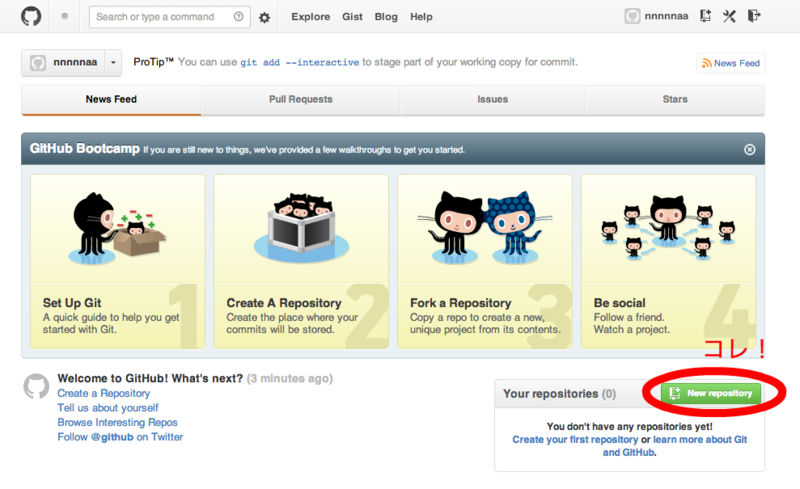
Task: Click the sign out icon
Action: coord(754,16)
